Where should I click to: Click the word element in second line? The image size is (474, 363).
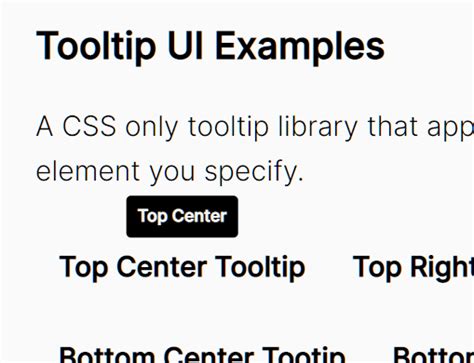[88, 171]
